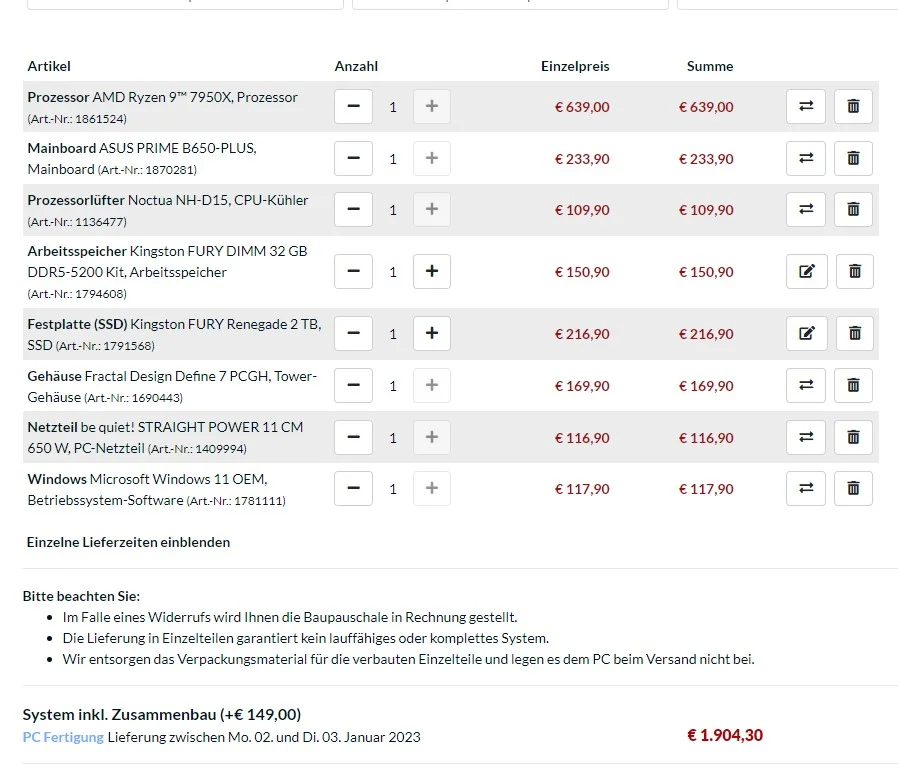Remove the Fractal Design Define 7 case
The image size is (898, 768).
coord(853,385)
